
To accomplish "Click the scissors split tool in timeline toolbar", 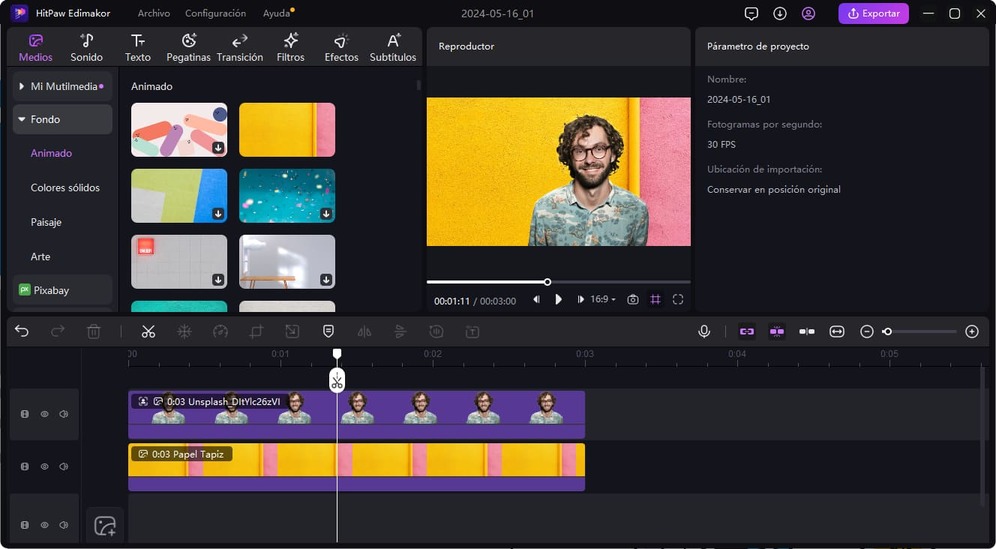I will [x=148, y=332].
